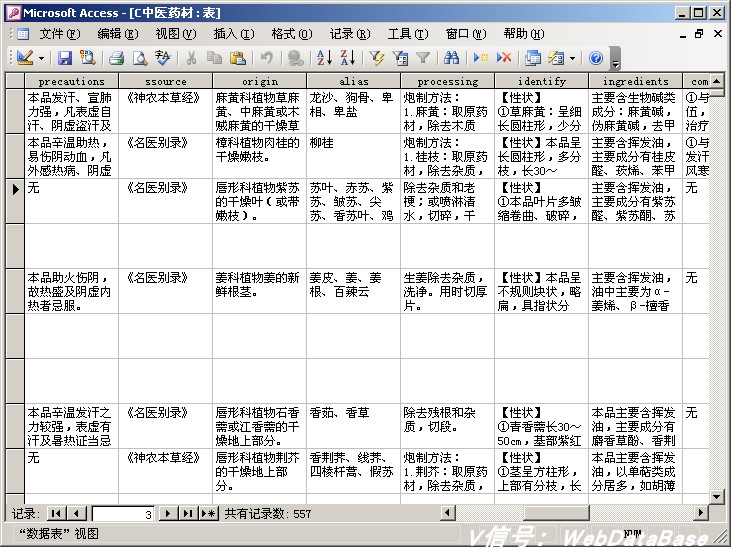Click the File Search icon
Screen dimensions: 731x547
click(87, 58)
